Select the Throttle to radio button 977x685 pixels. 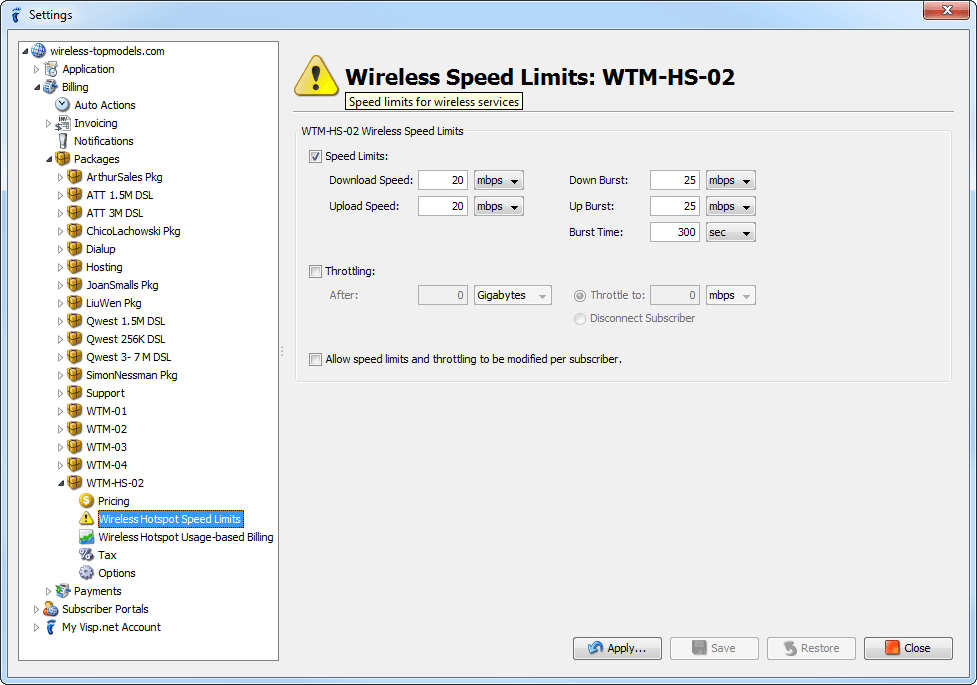point(579,295)
